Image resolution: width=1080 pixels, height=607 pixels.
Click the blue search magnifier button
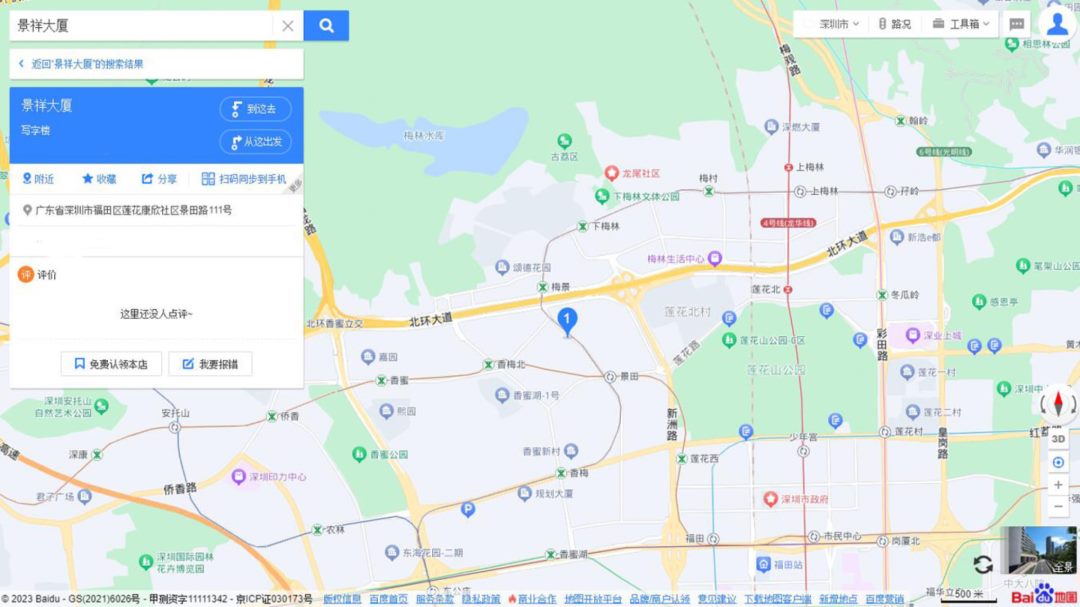326,25
